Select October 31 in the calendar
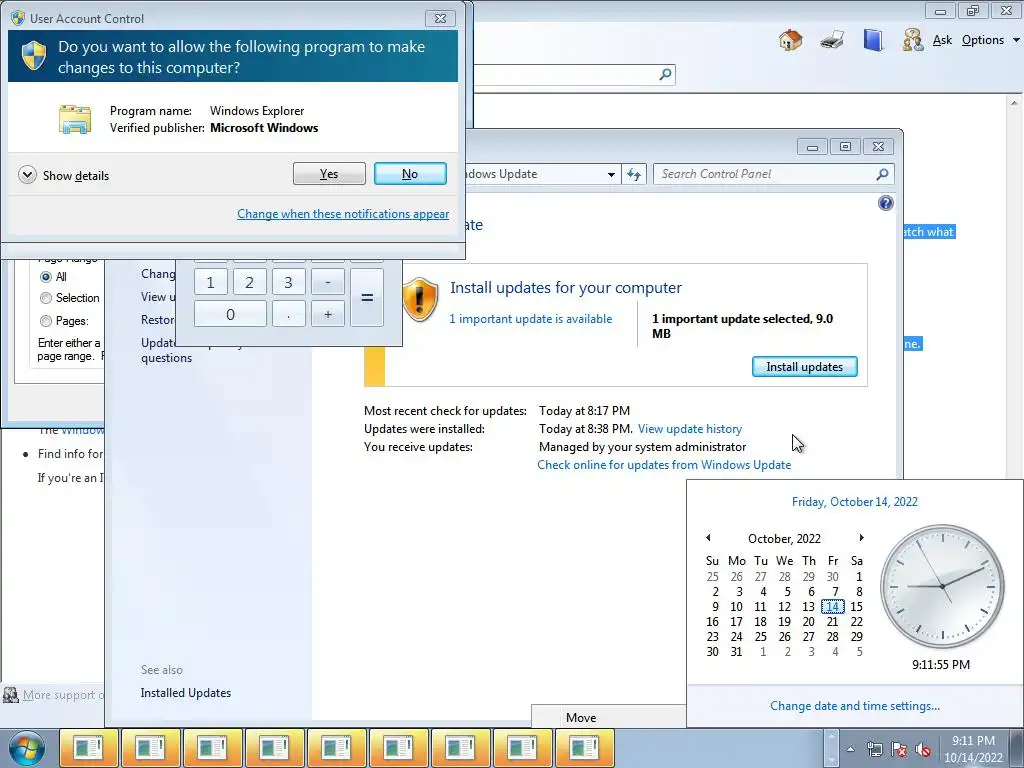 click(737, 652)
